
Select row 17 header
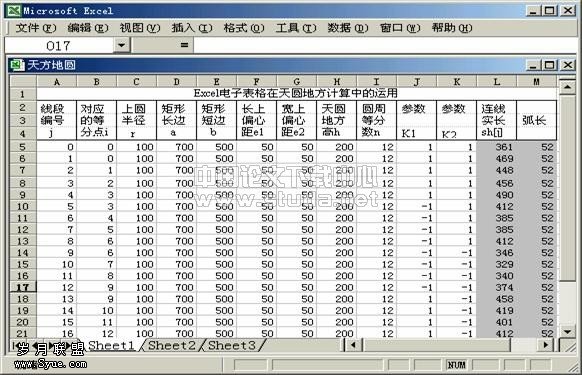(23, 287)
